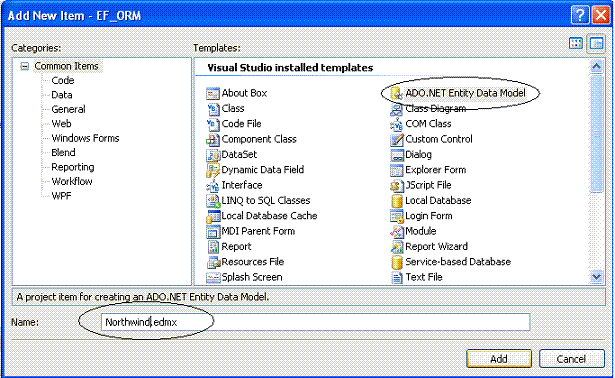The height and width of the screenshot is (378, 615).
Task: Switch to large icons view
Action: (575, 43)
